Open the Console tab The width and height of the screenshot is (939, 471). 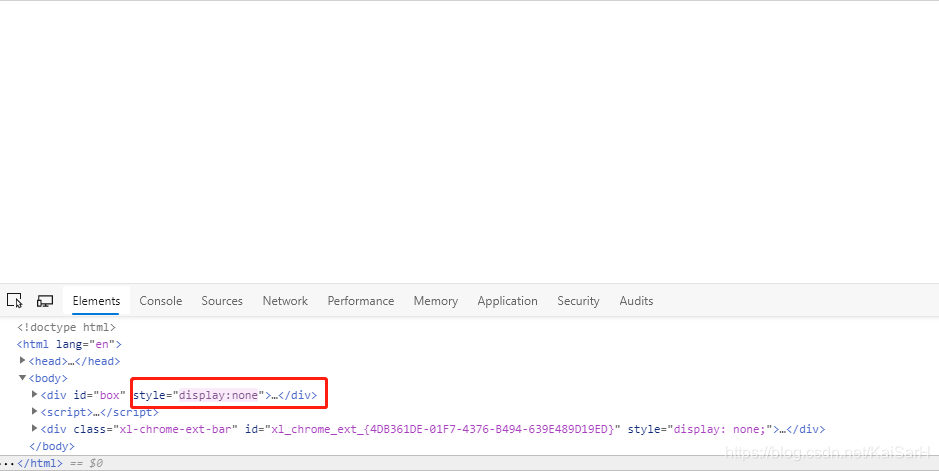coord(160,300)
